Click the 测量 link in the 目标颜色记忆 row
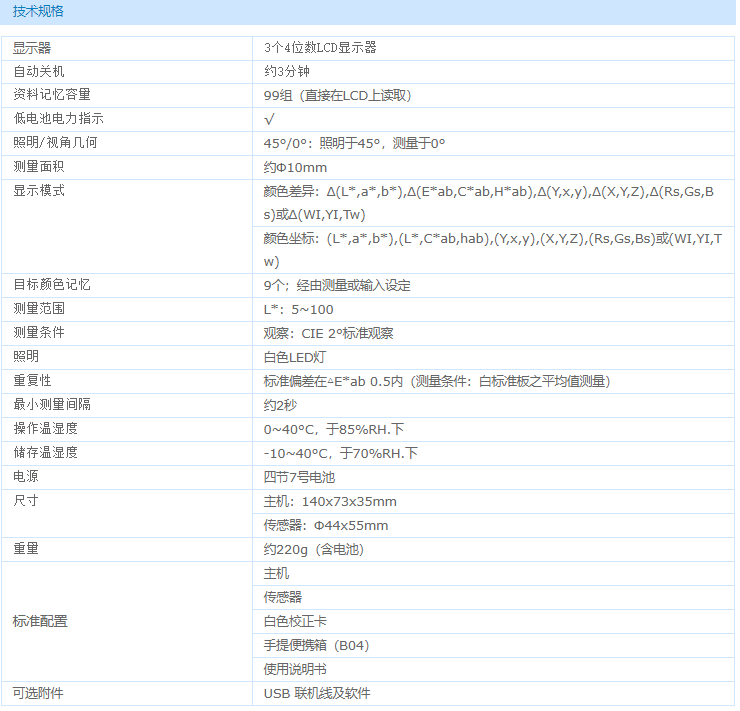This screenshot has height=711, width=740. 335,285
